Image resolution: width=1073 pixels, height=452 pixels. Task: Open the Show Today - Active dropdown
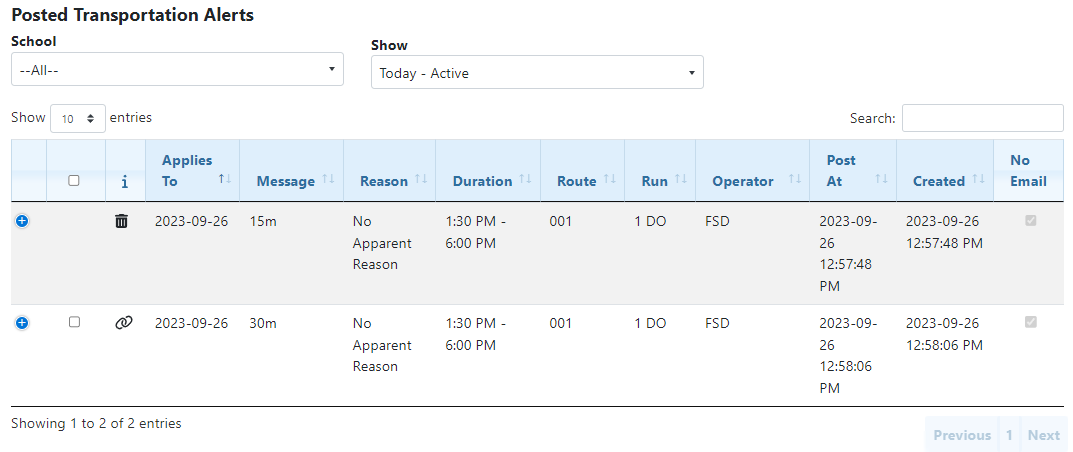pos(537,73)
